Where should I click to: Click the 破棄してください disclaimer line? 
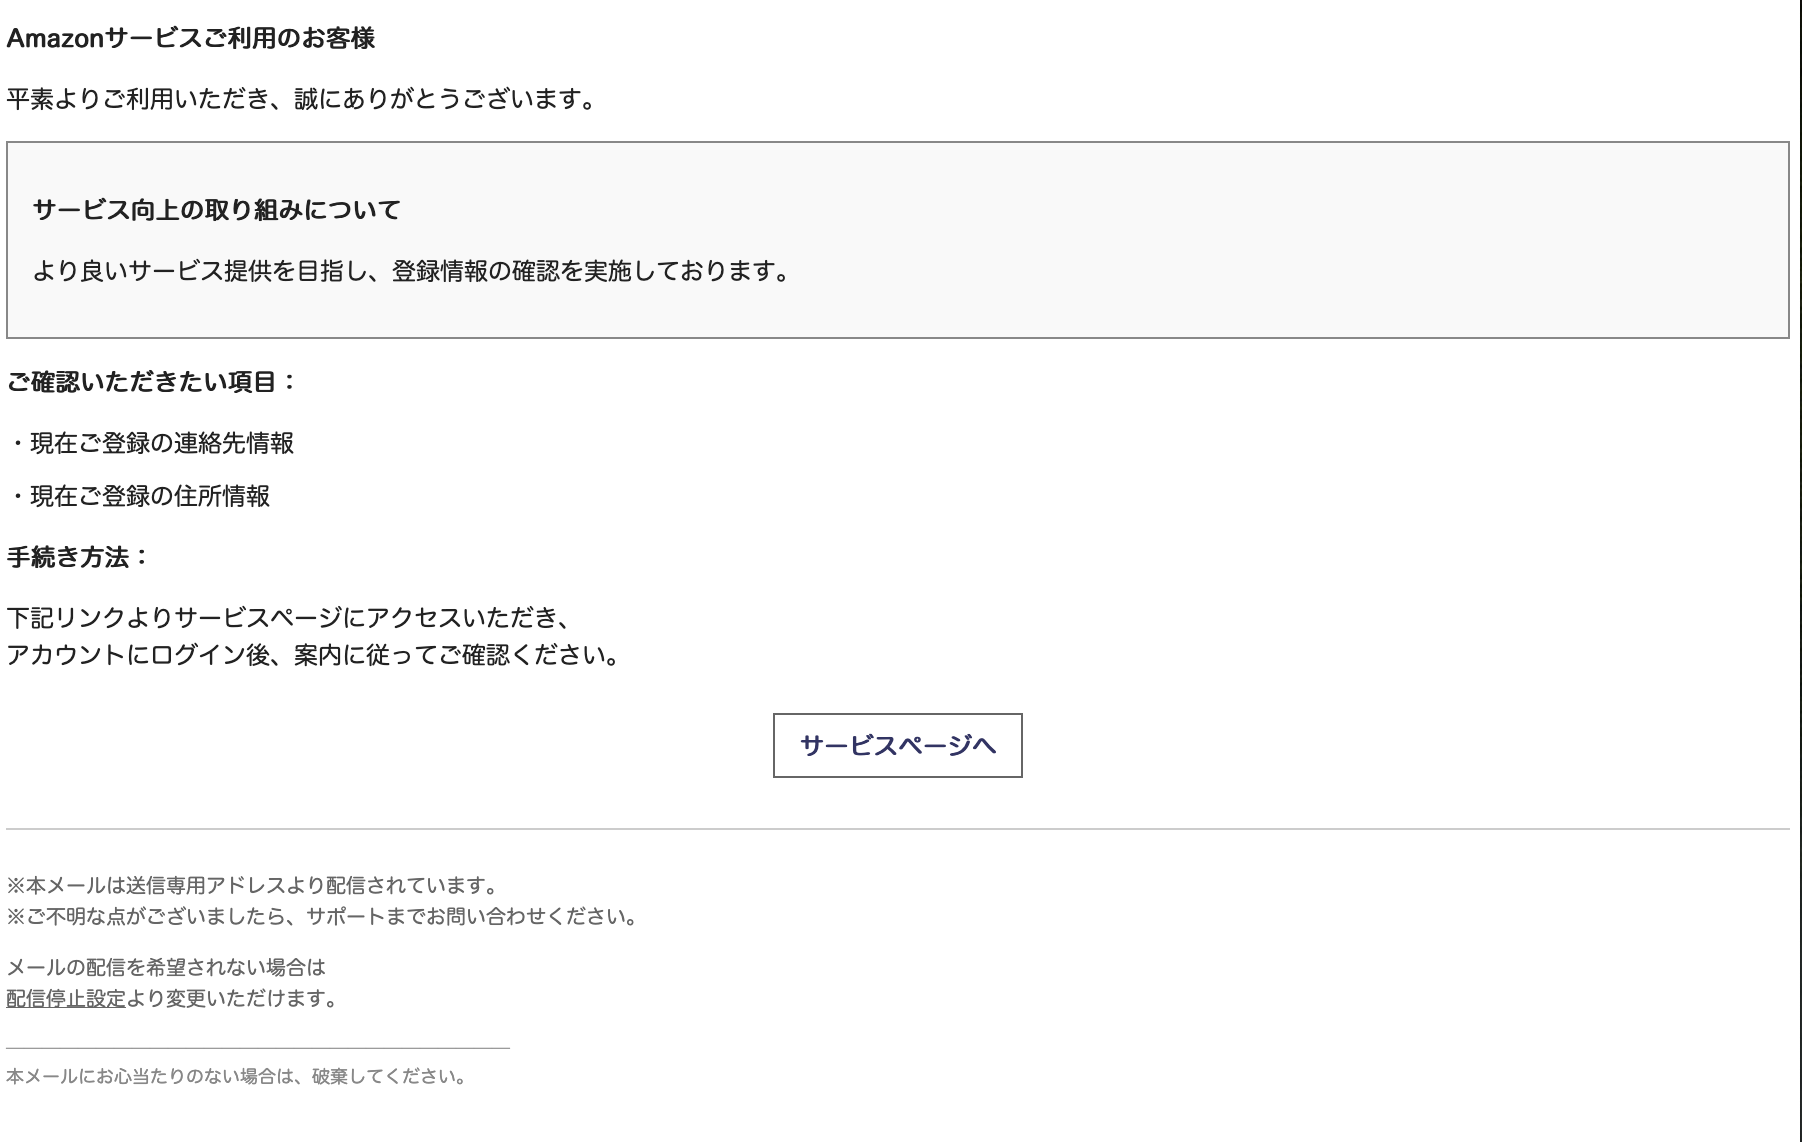236,1076
